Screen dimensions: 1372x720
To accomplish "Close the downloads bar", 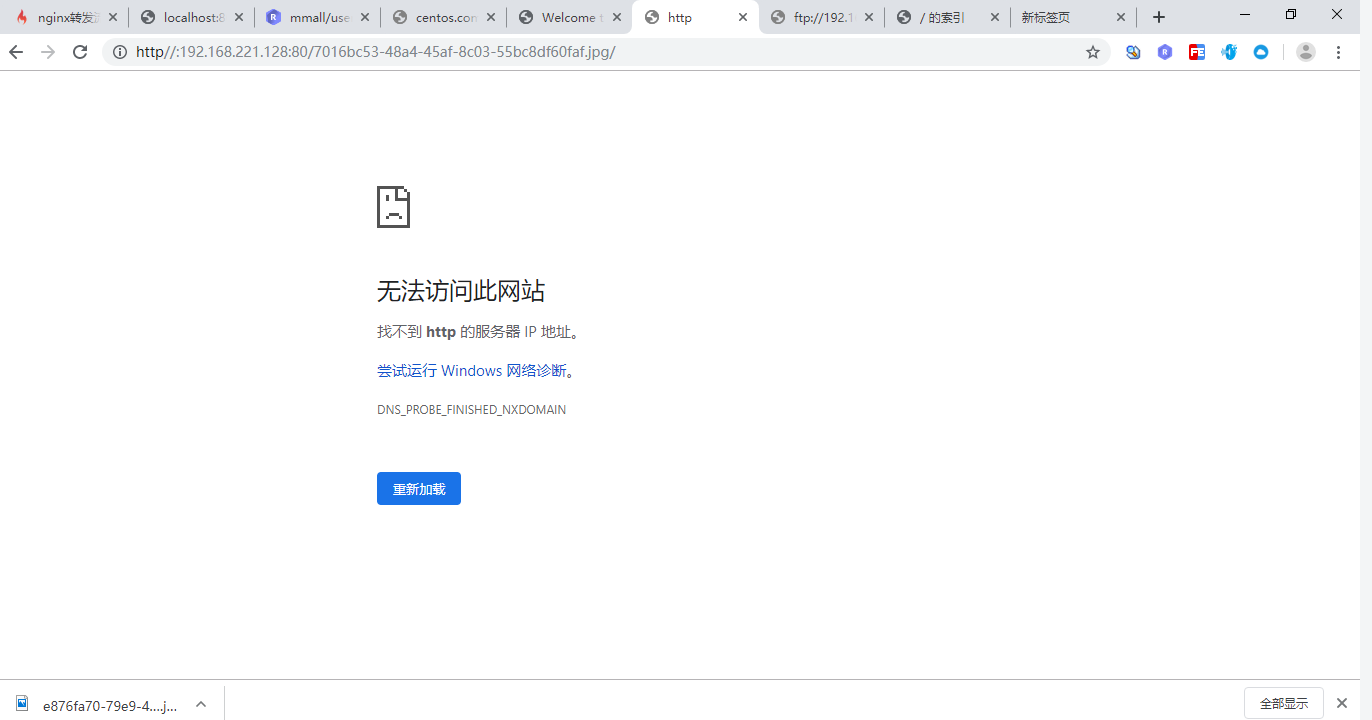I will [x=1342, y=703].
